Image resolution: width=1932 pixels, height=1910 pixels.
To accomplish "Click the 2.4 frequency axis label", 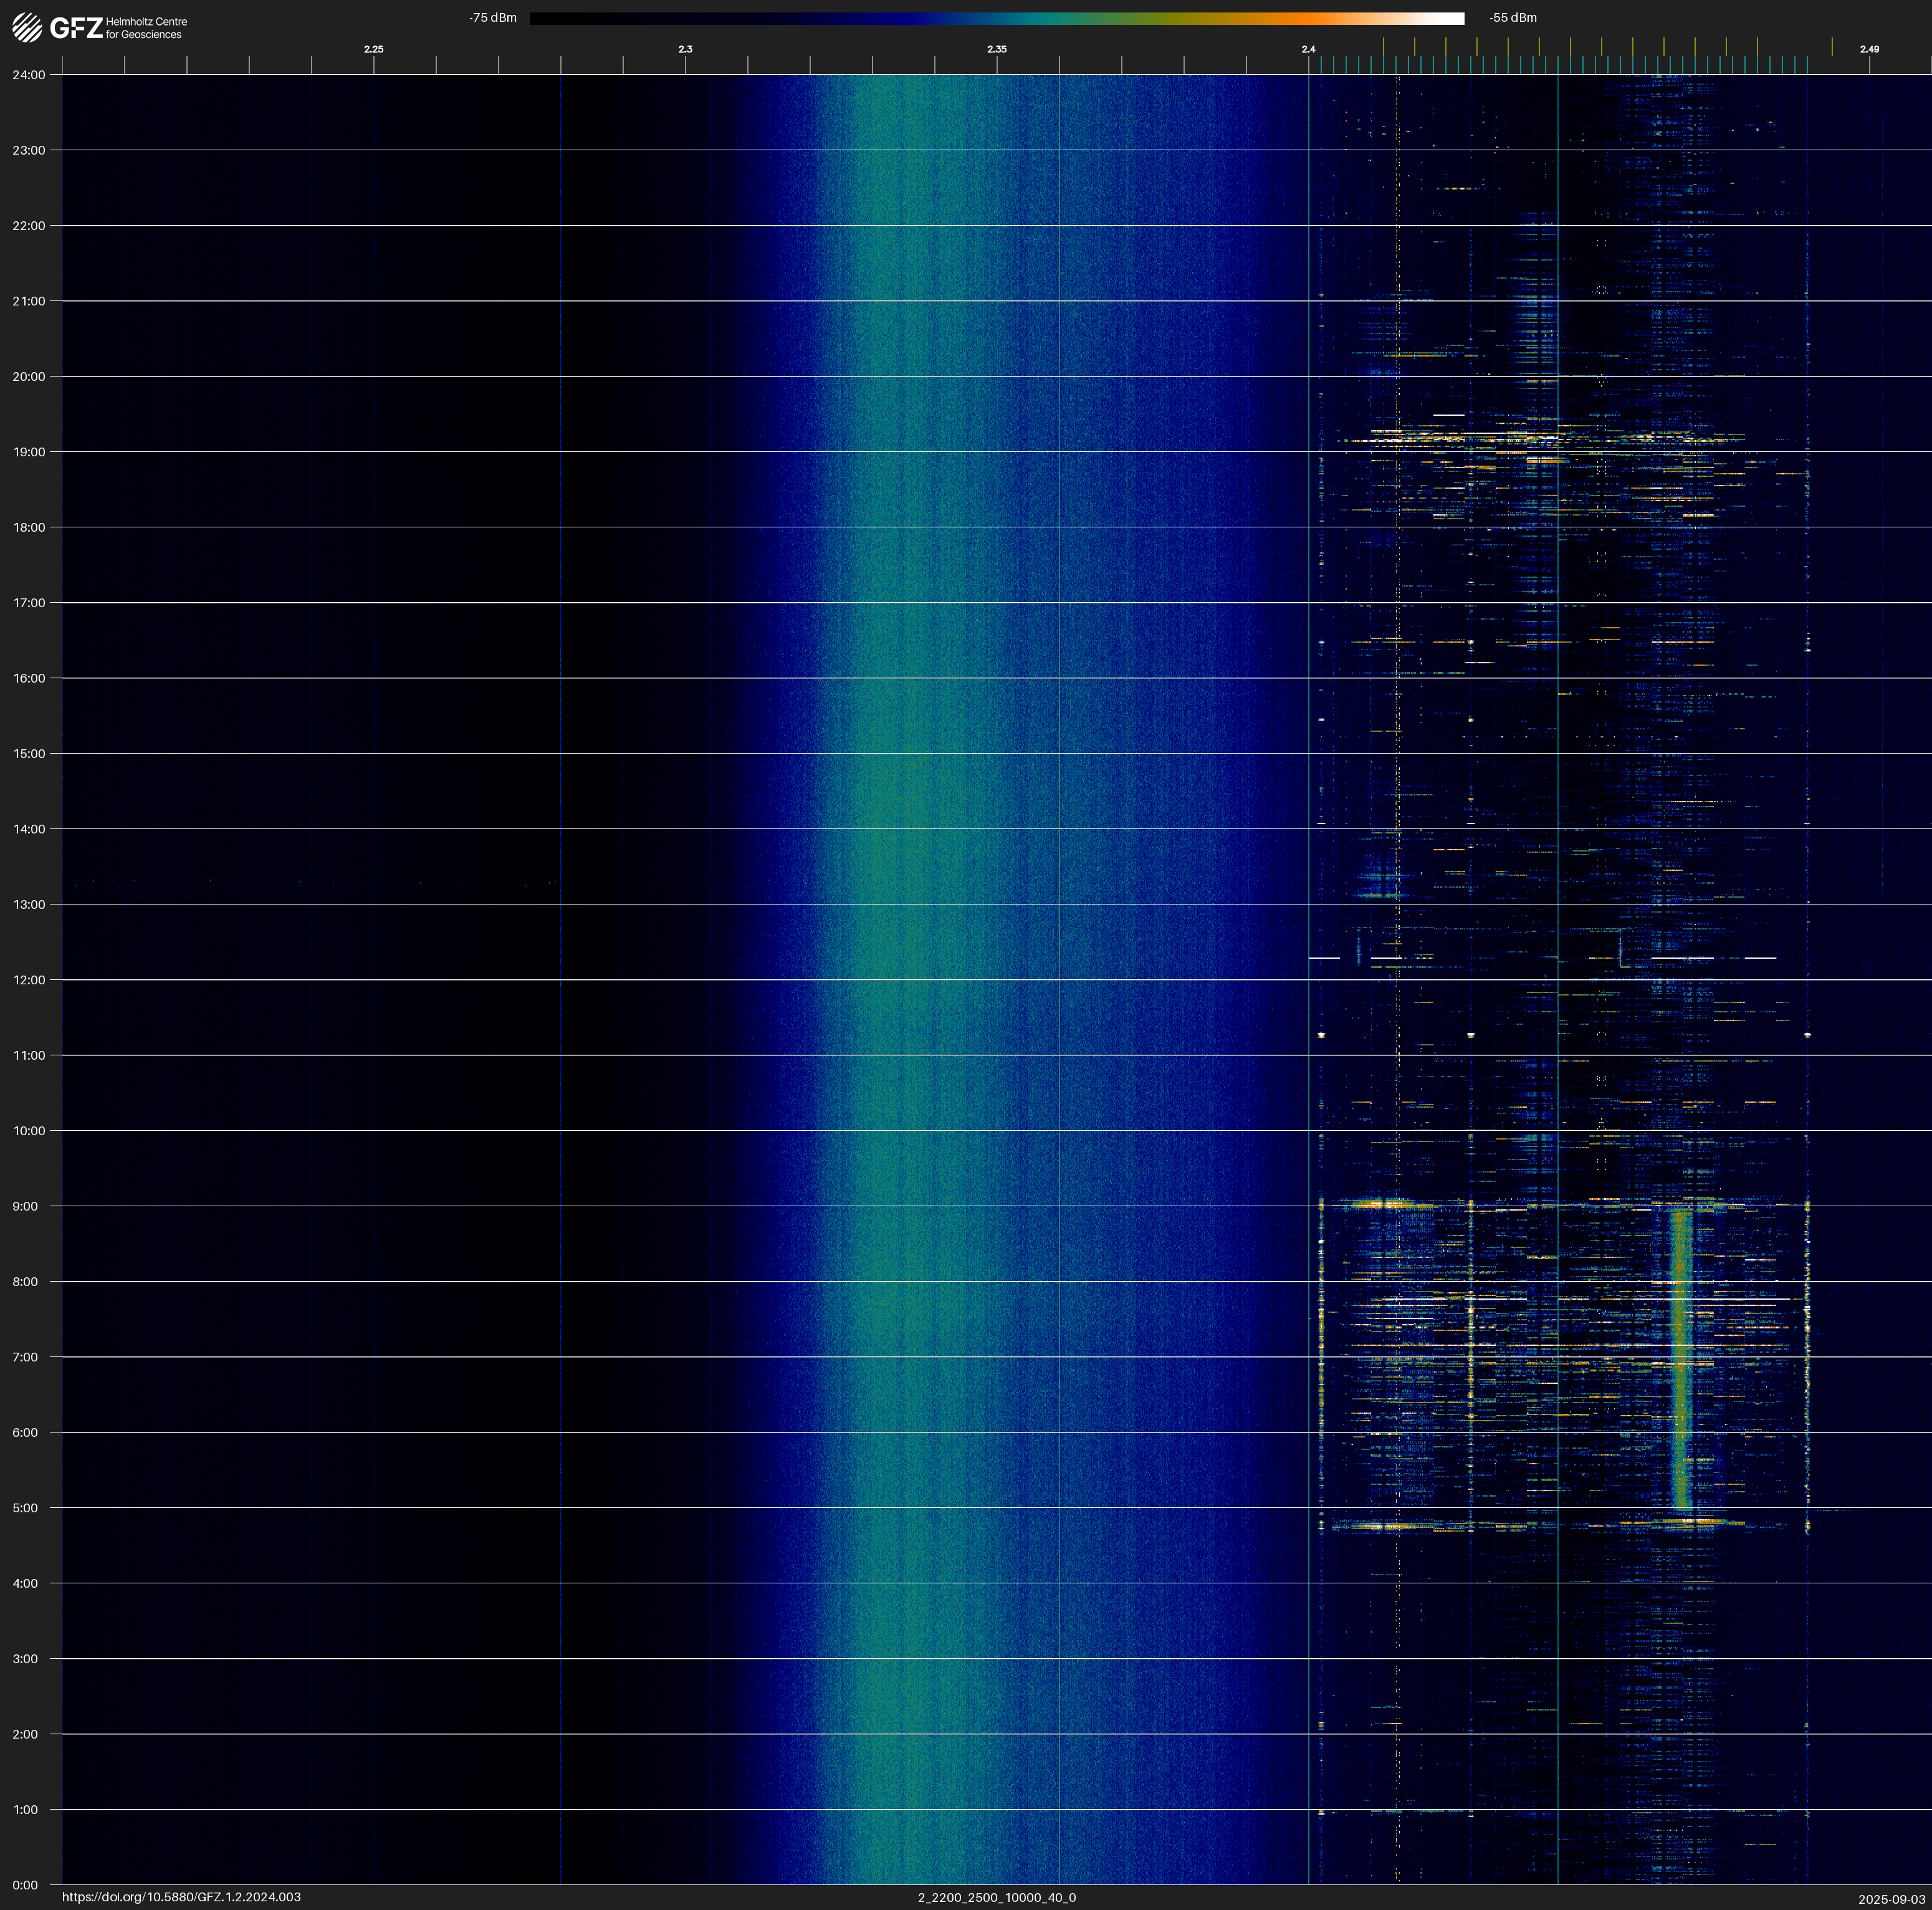I will (1308, 49).
